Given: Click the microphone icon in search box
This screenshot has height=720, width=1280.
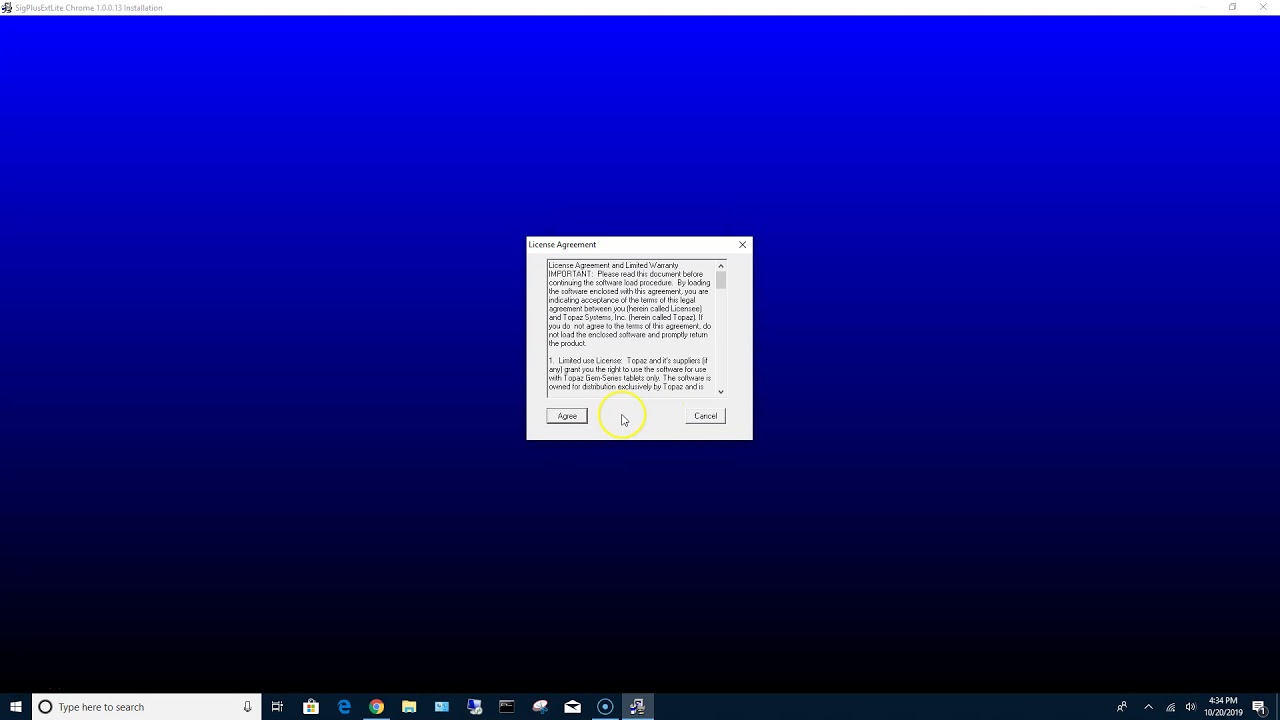Looking at the screenshot, I should click(x=247, y=707).
